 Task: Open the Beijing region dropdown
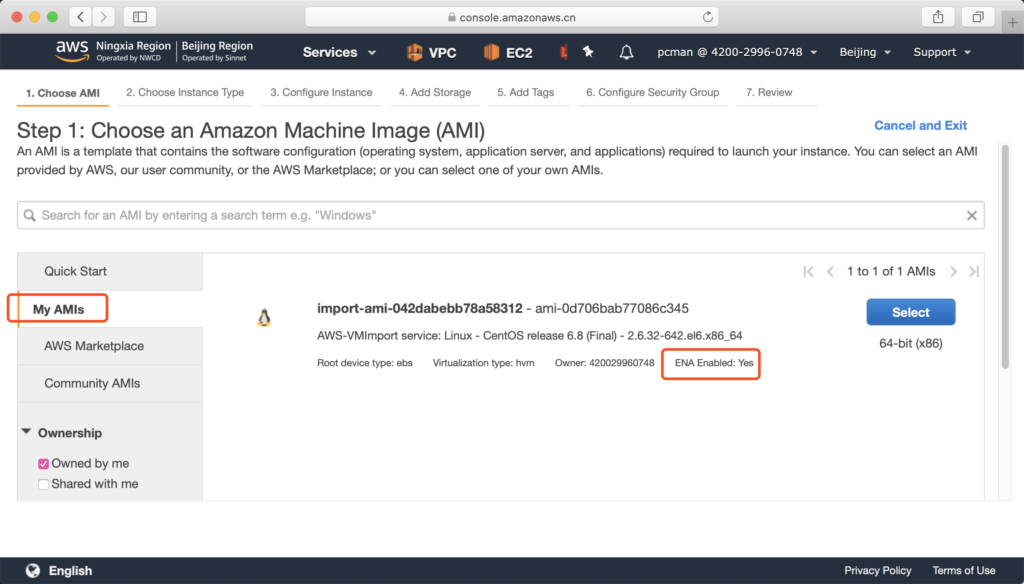point(864,52)
